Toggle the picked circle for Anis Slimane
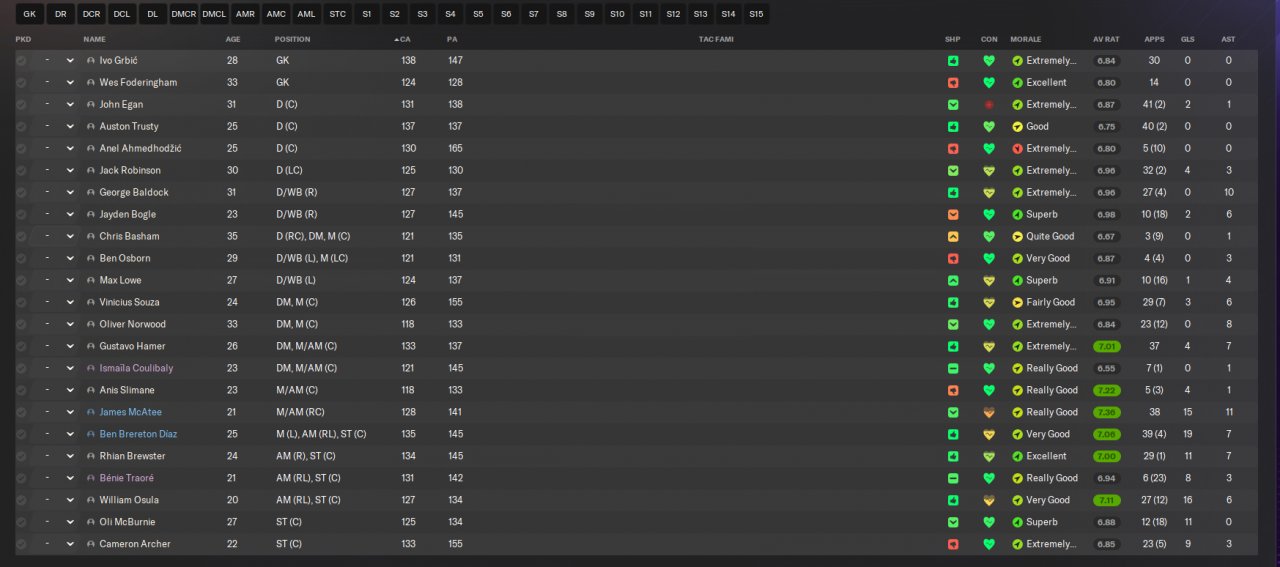 (x=21, y=391)
